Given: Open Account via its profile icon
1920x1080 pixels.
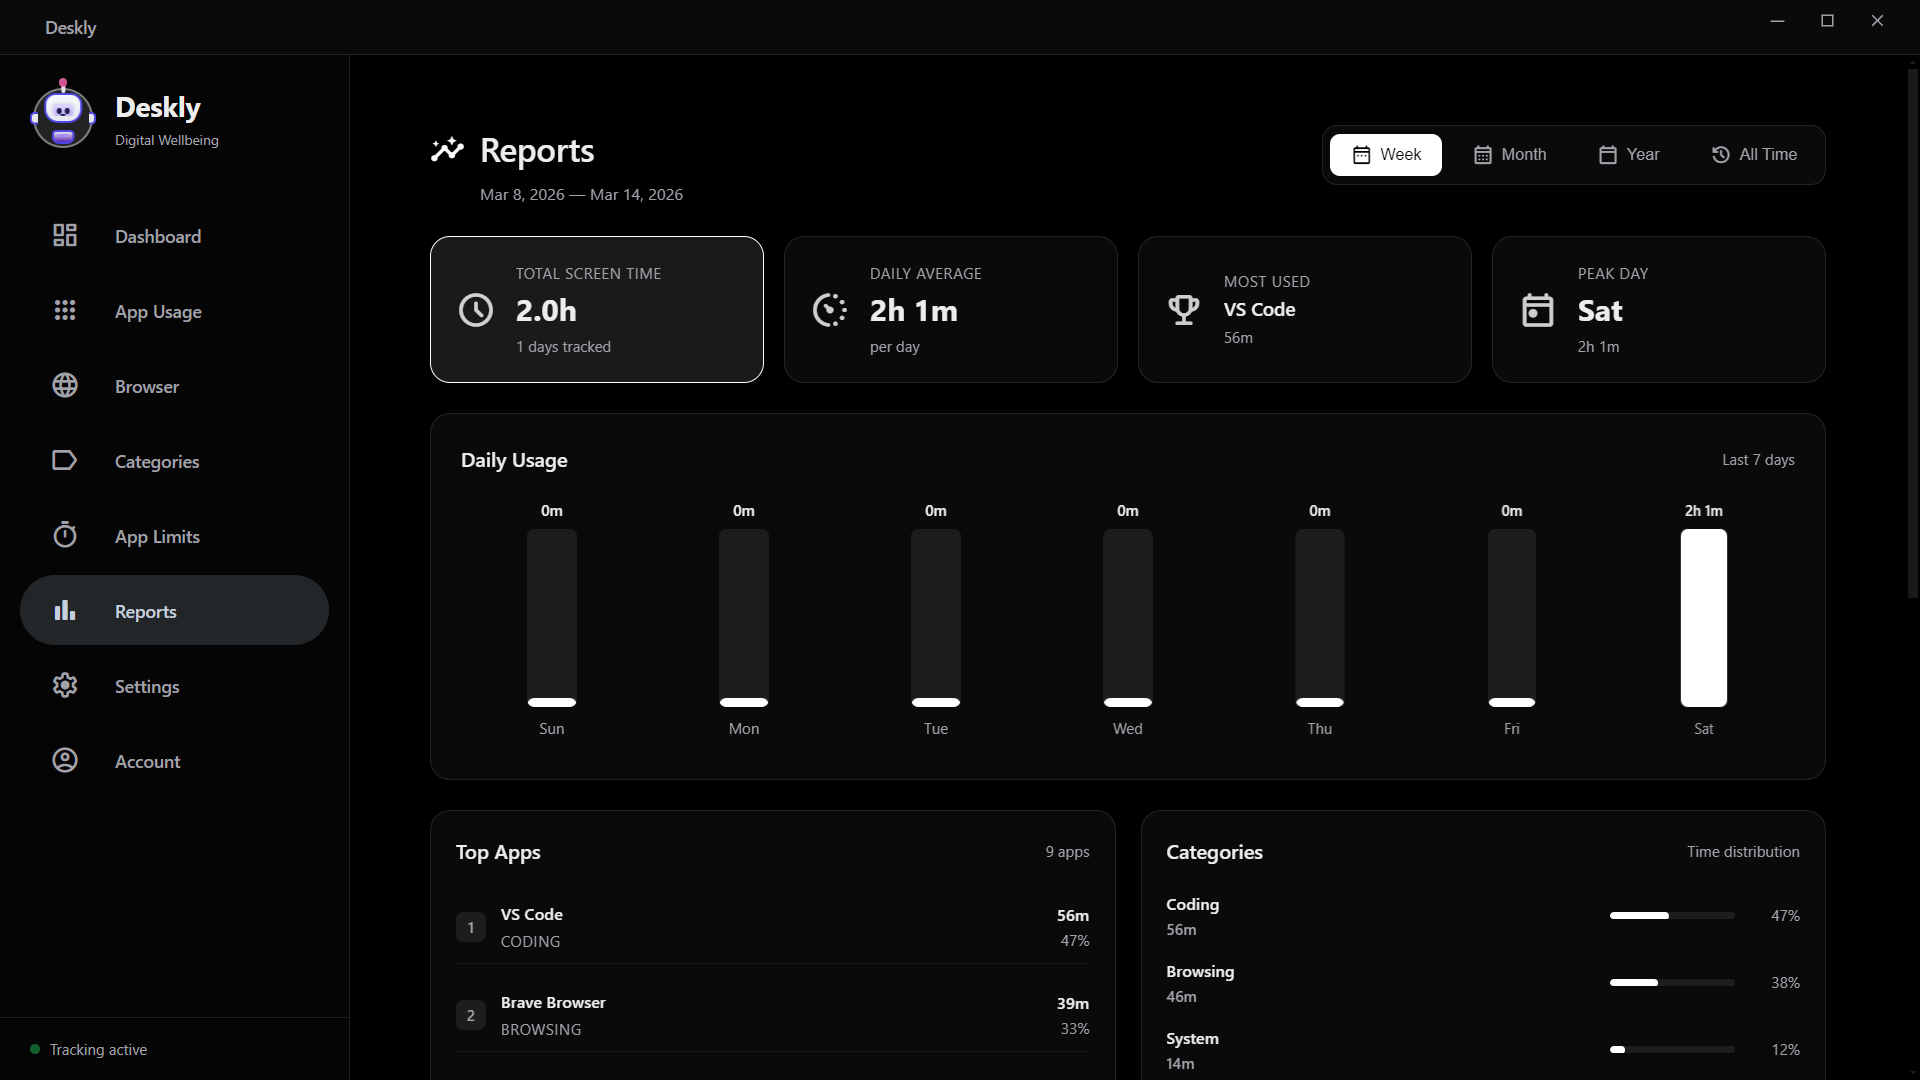Looking at the screenshot, I should [x=65, y=760].
